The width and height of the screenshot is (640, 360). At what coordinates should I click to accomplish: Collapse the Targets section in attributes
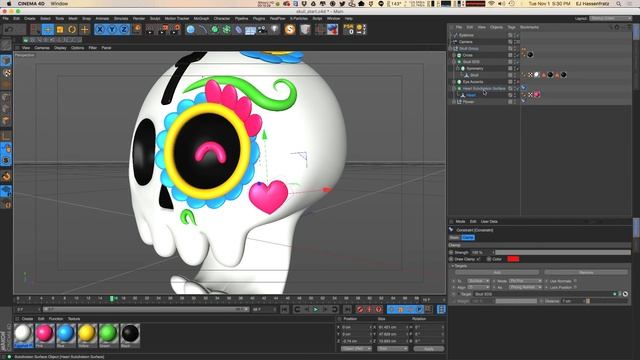pos(452,266)
